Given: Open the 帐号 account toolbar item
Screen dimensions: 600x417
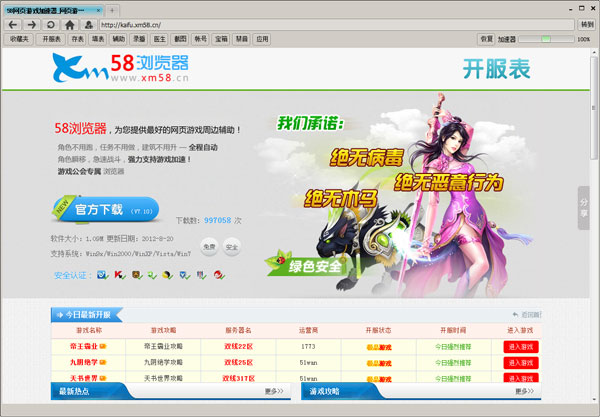Looking at the screenshot, I should coord(201,39).
